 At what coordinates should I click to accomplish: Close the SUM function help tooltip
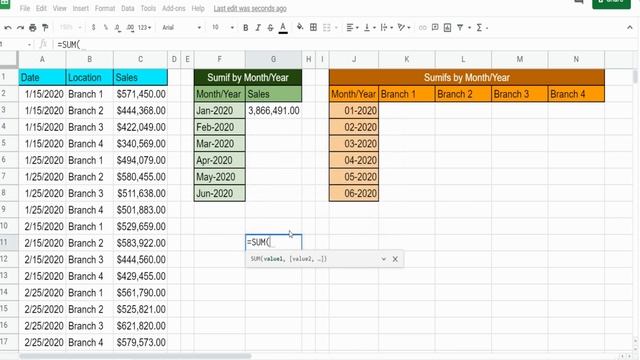[395, 259]
